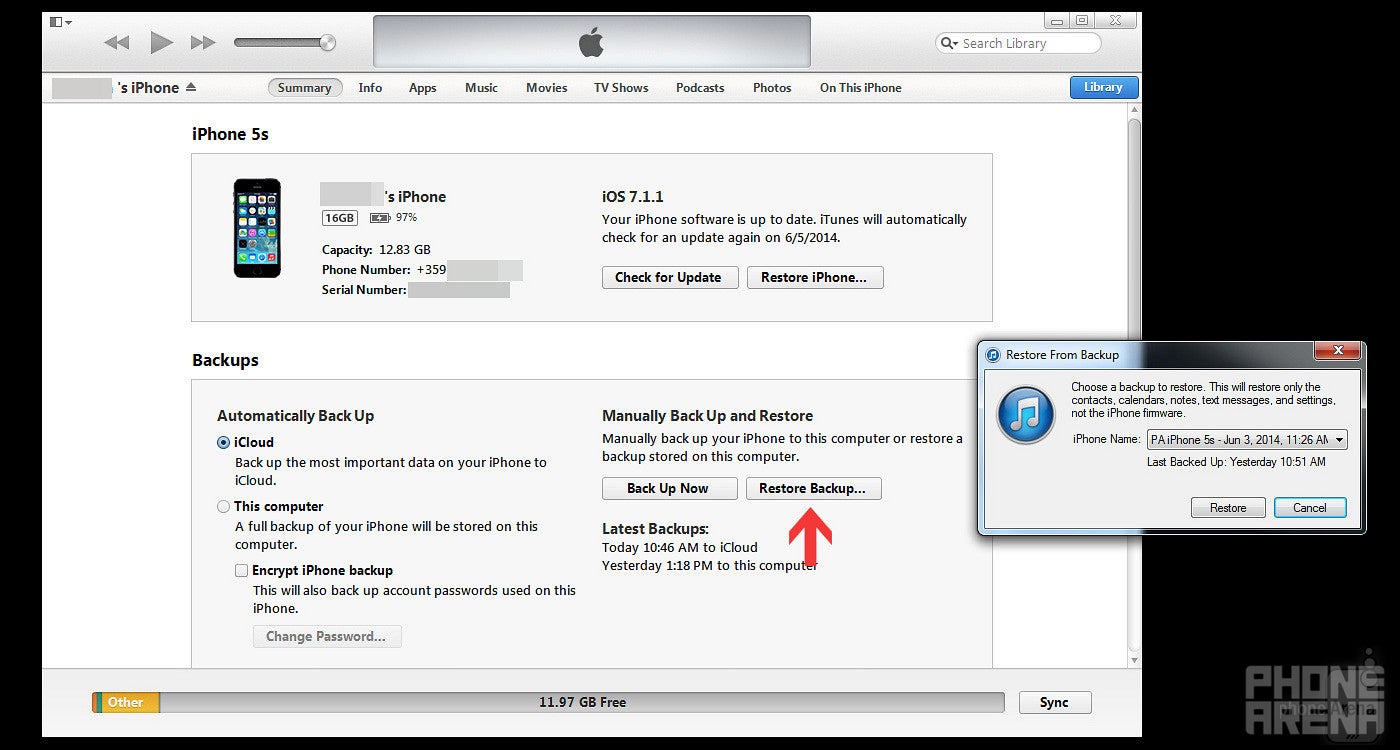Image resolution: width=1400 pixels, height=750 pixels.
Task: Click the blue Library button
Action: 1103,87
